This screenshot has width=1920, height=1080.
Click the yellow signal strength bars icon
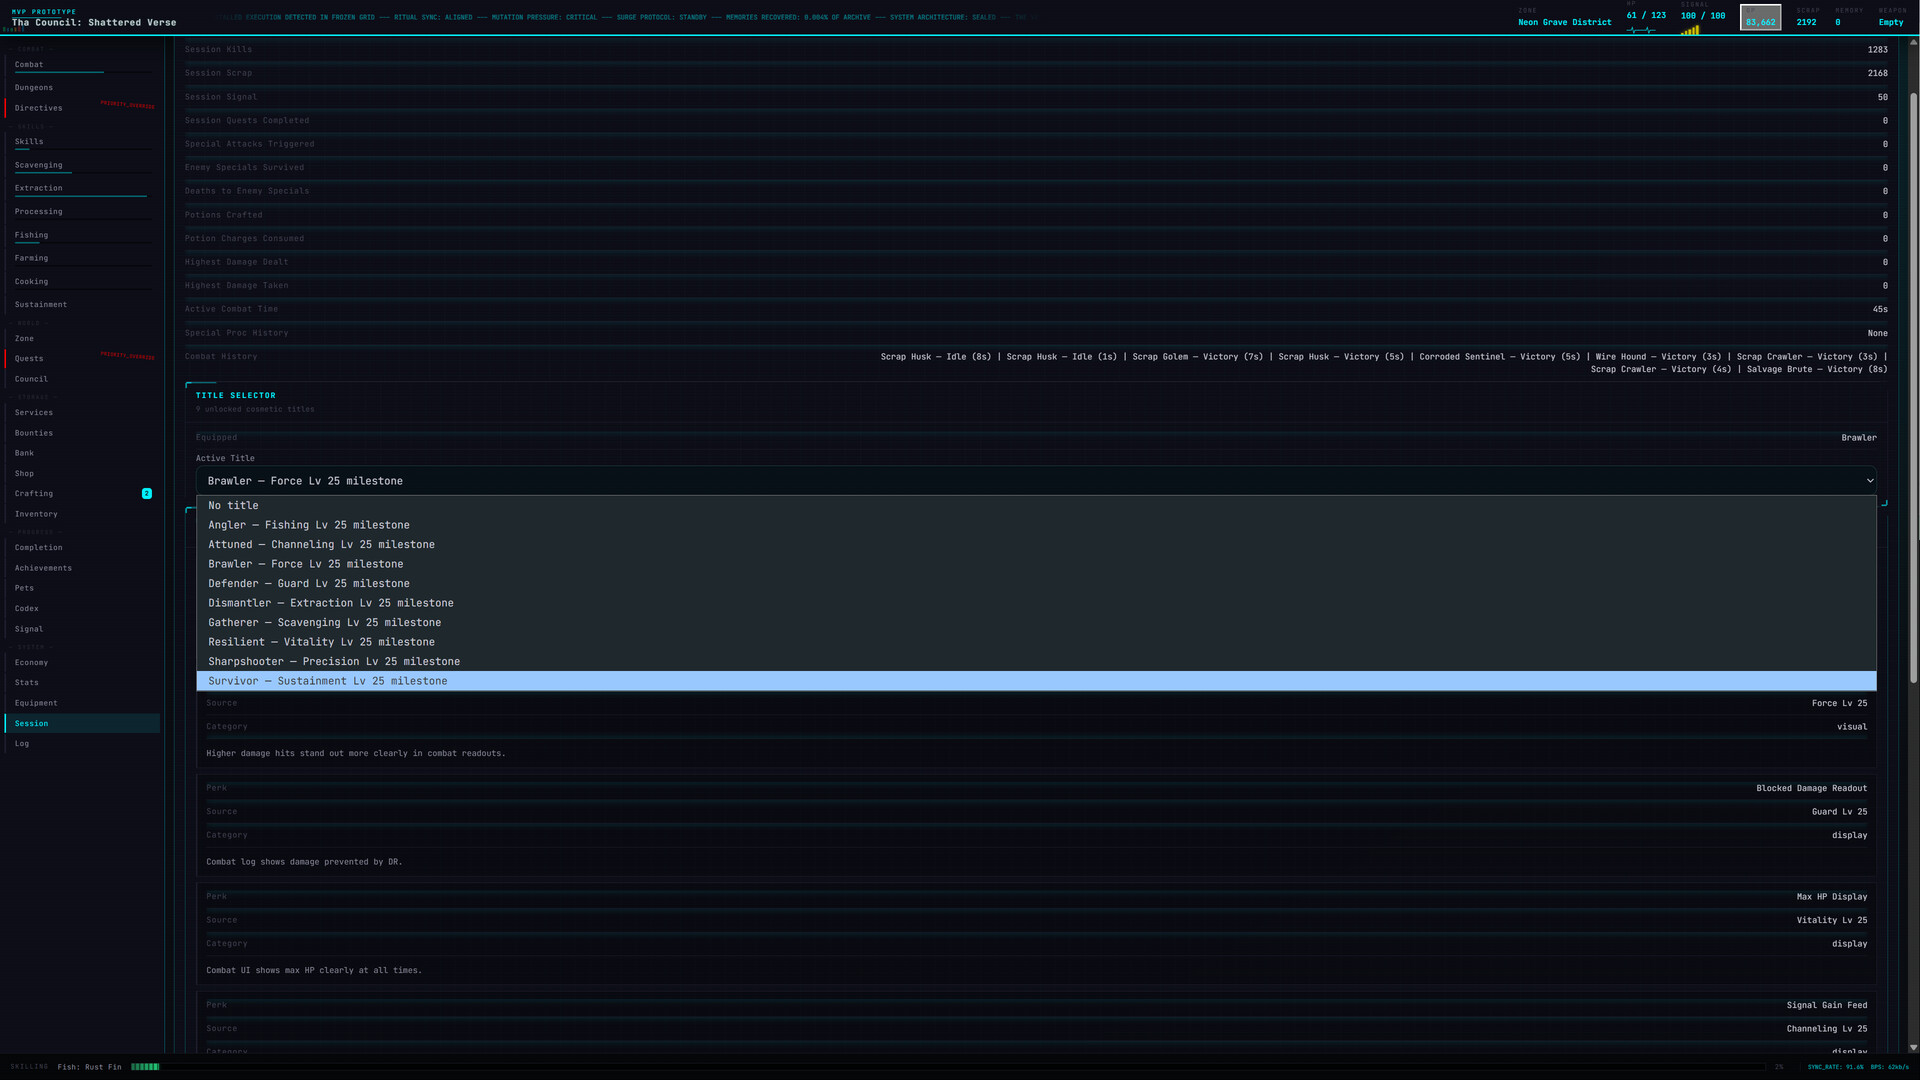[1690, 30]
